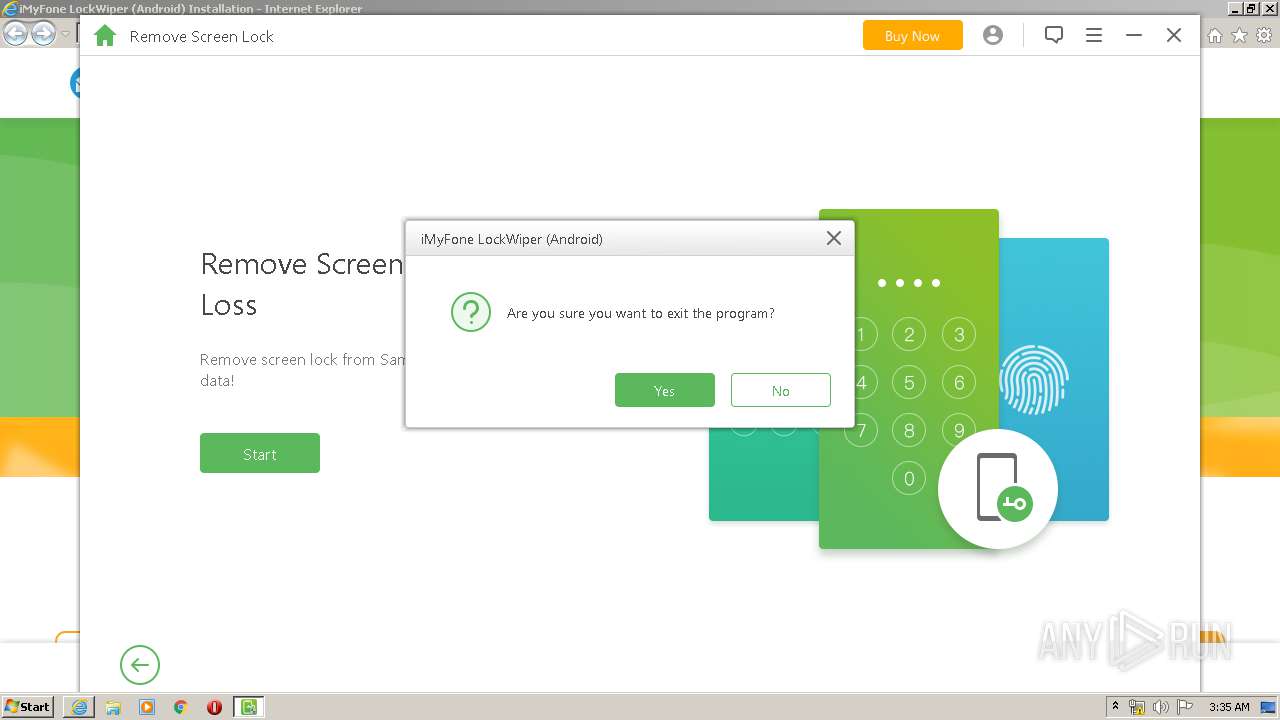Click the Show desktop button
1280x720 pixels.
(1269, 707)
